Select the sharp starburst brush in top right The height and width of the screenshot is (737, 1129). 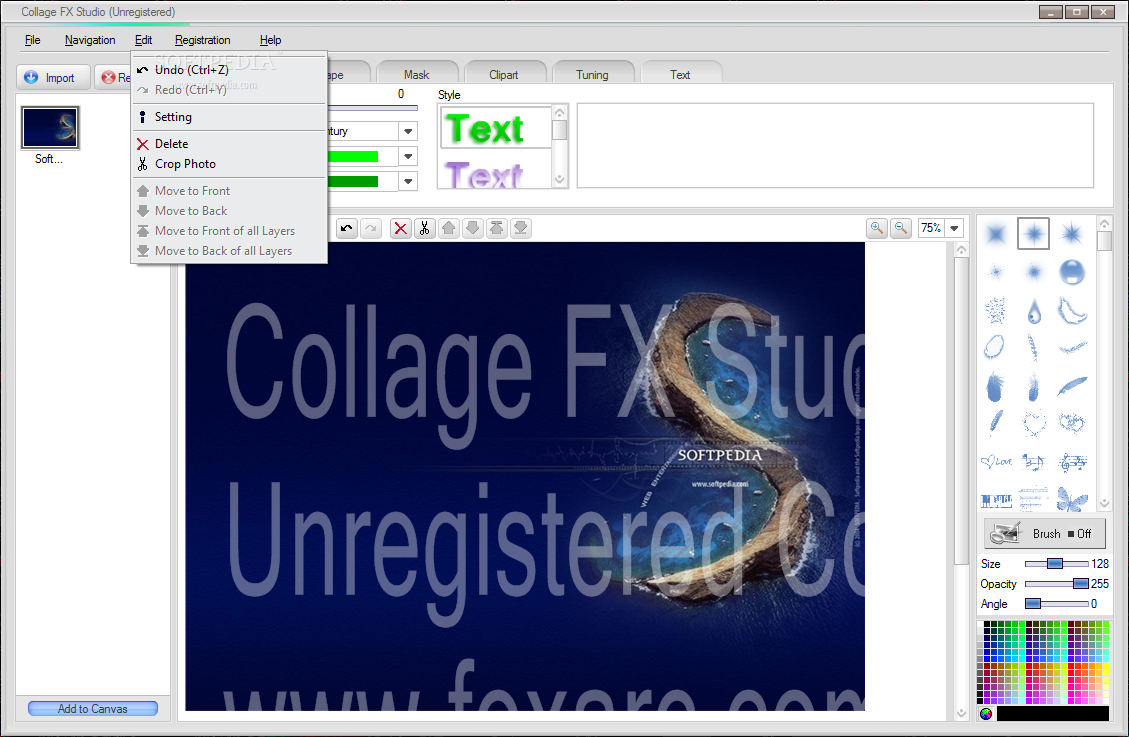(x=1071, y=233)
